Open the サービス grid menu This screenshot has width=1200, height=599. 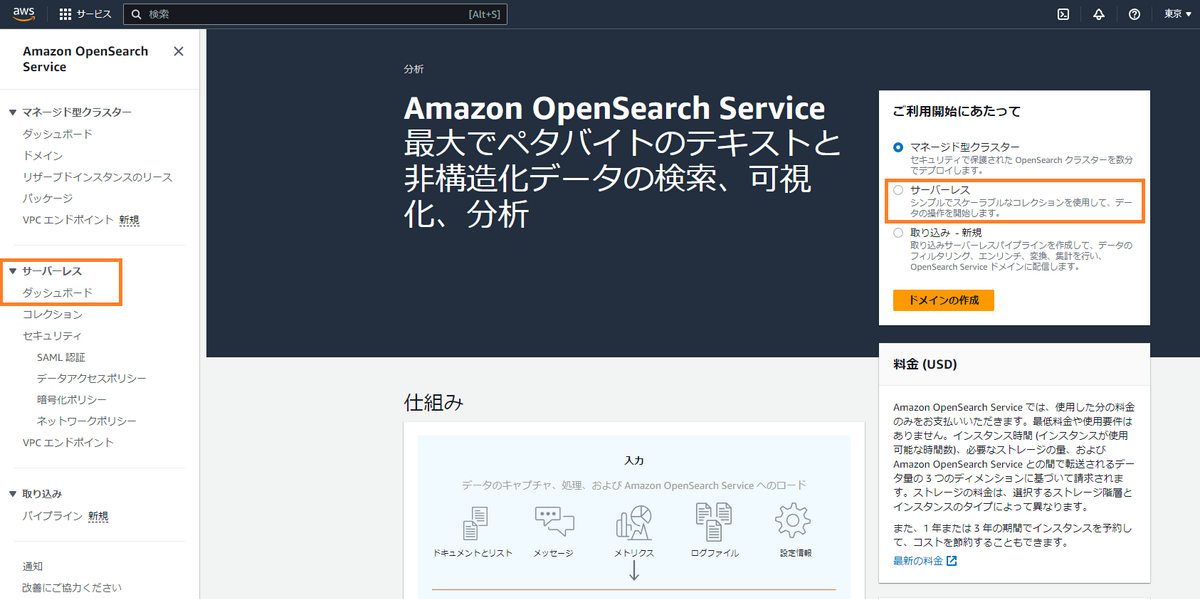pyautogui.click(x=85, y=14)
